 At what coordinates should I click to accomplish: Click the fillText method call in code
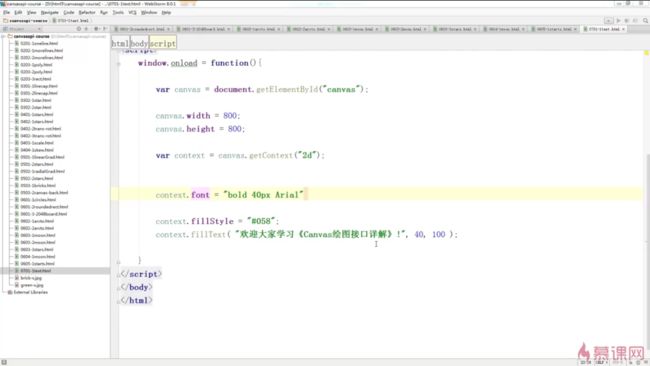[x=208, y=235]
